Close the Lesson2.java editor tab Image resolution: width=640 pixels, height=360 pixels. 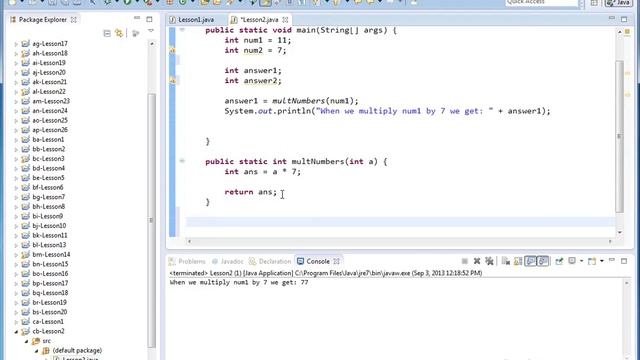[x=285, y=20]
